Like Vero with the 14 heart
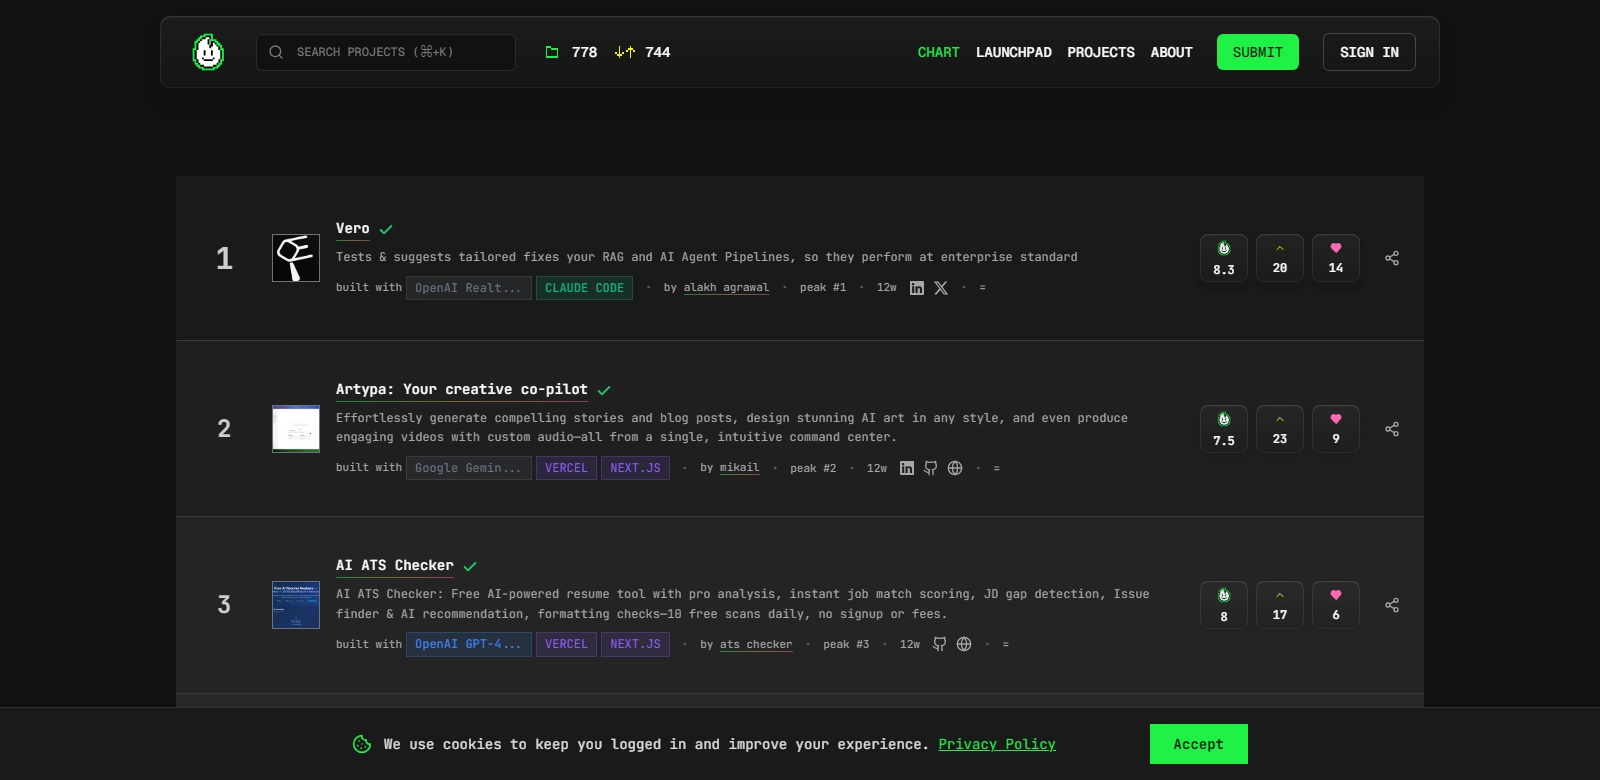This screenshot has height=780, width=1600. 1336,258
